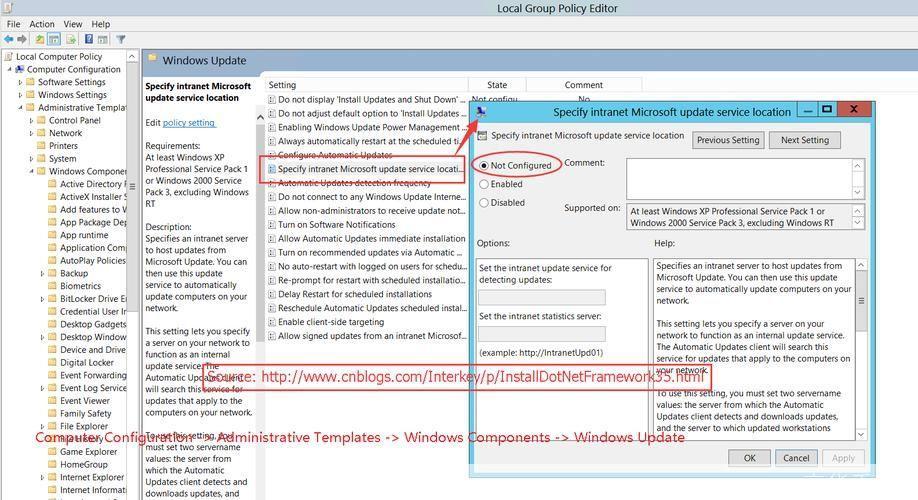Open the View menu
Image resolution: width=918 pixels, height=500 pixels.
[73, 24]
